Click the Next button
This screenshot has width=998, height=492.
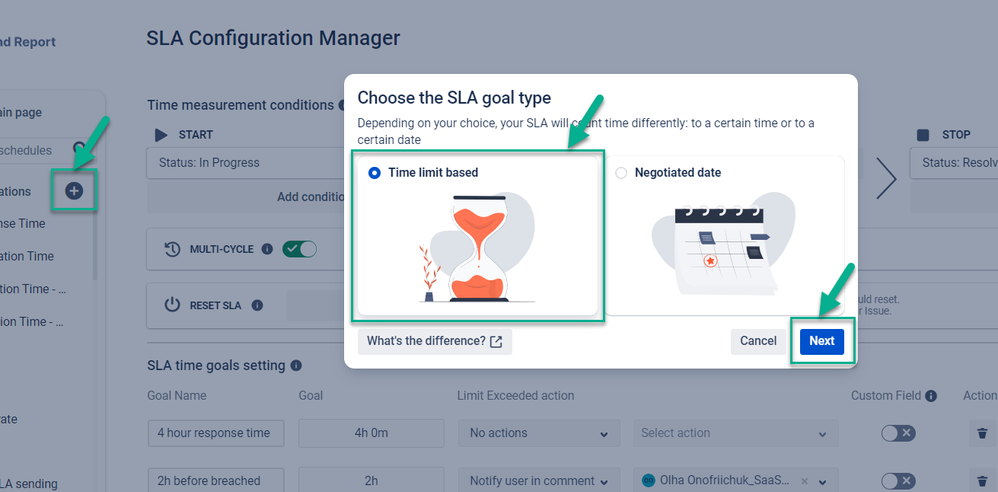click(821, 341)
